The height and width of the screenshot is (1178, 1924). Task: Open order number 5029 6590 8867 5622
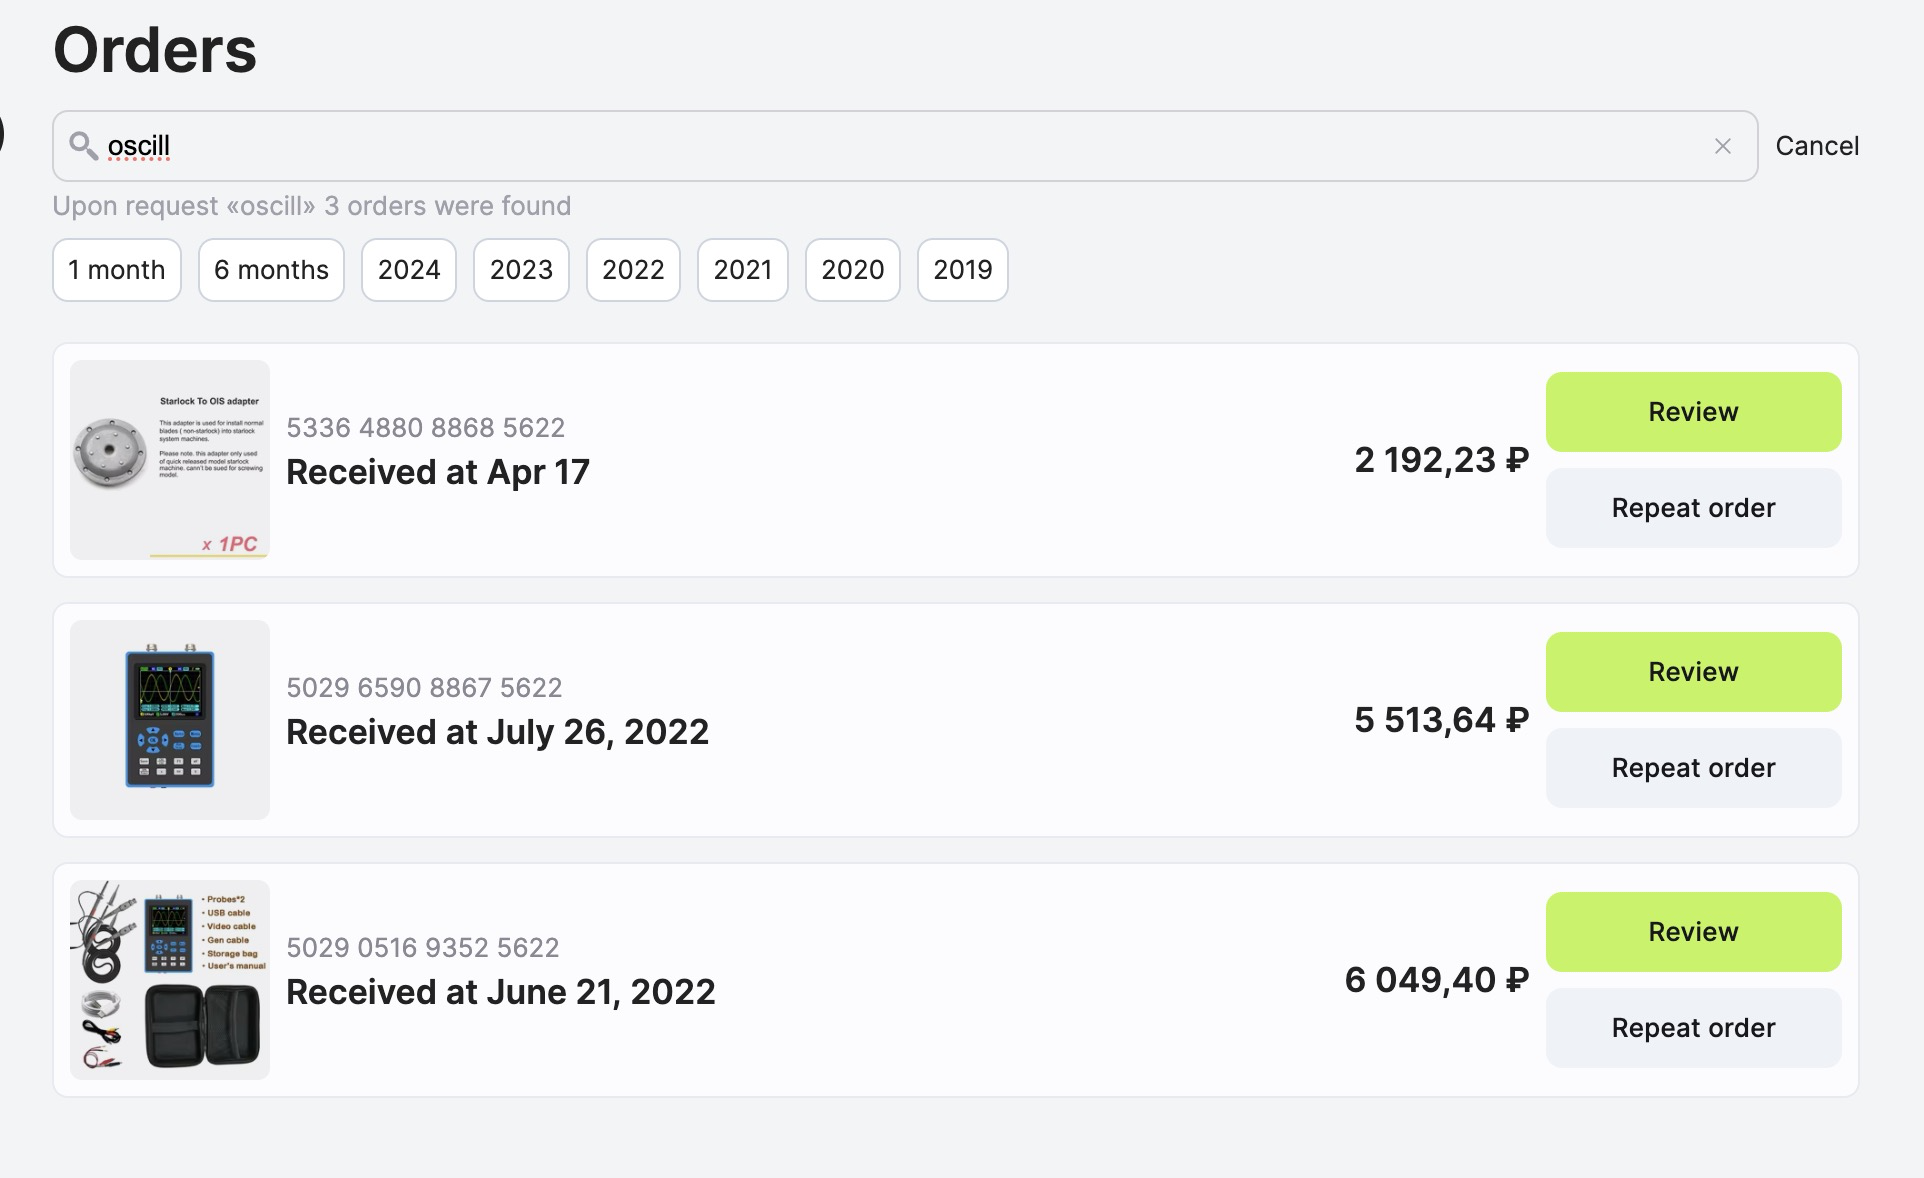click(424, 688)
